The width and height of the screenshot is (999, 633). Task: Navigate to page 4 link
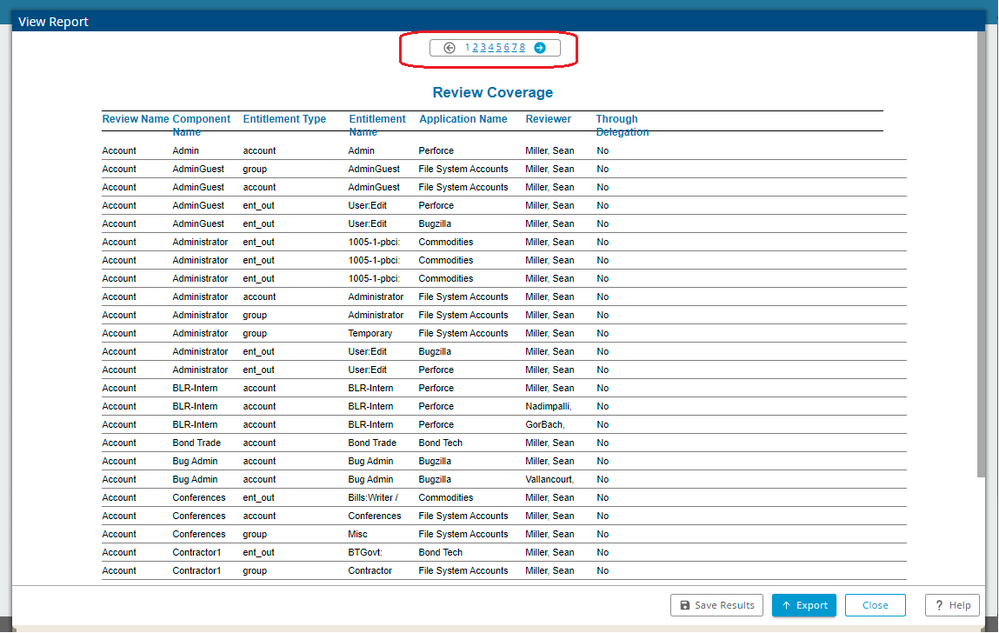491,48
